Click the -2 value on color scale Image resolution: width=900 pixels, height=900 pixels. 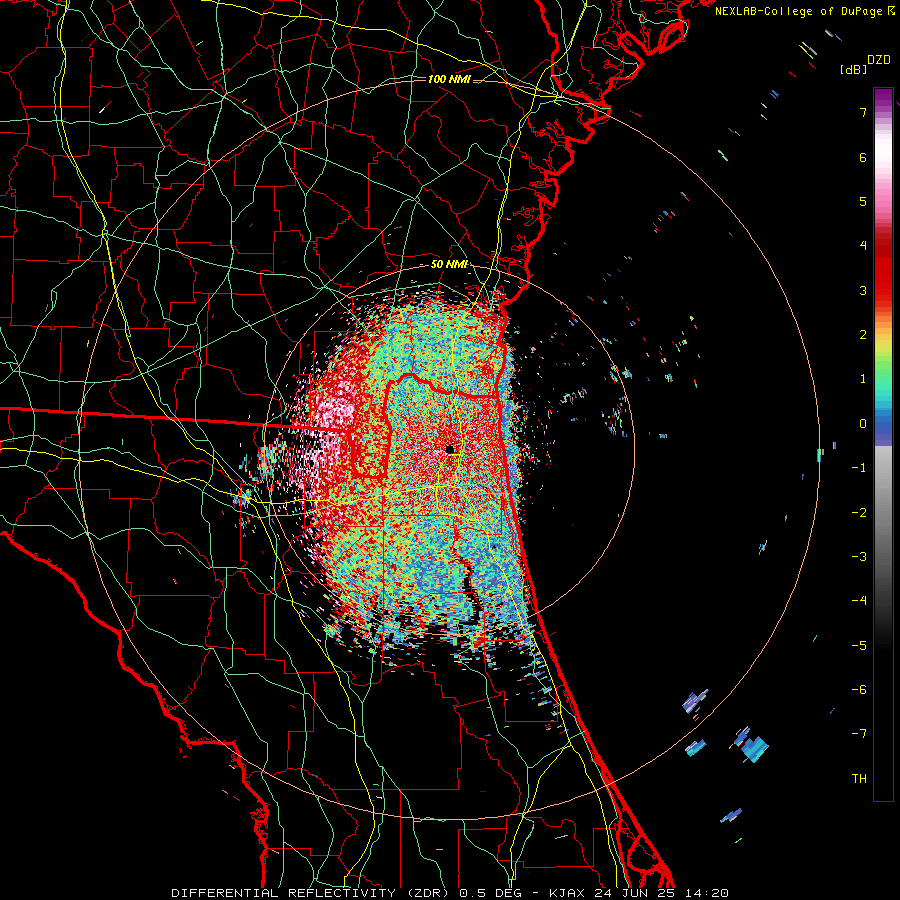(859, 513)
